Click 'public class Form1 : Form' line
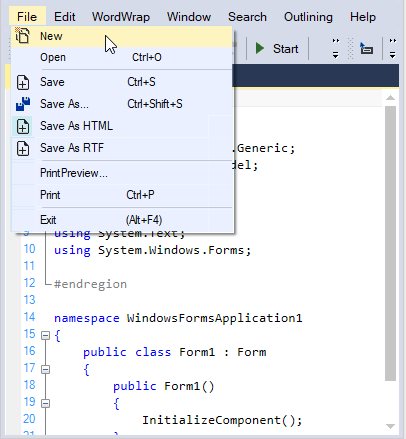Screen dimensions: 406x439 (175, 352)
